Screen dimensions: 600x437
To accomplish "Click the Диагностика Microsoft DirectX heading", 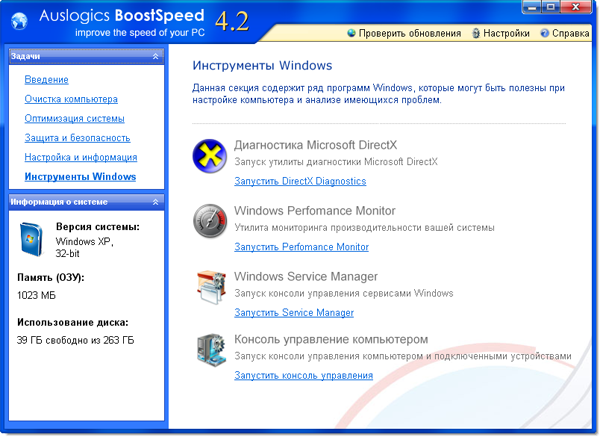I will click(x=316, y=145).
